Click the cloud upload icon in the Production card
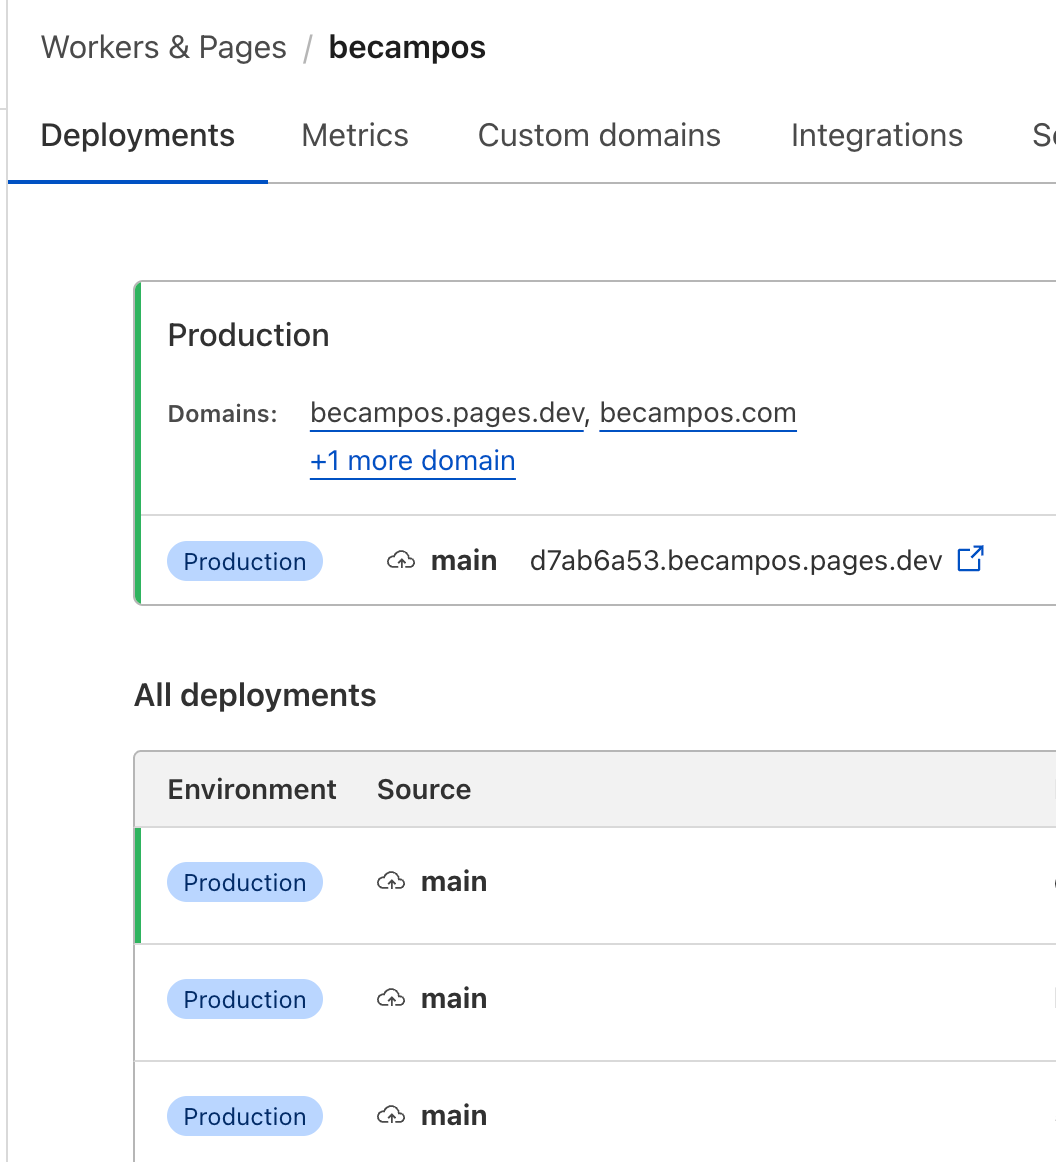 400,561
